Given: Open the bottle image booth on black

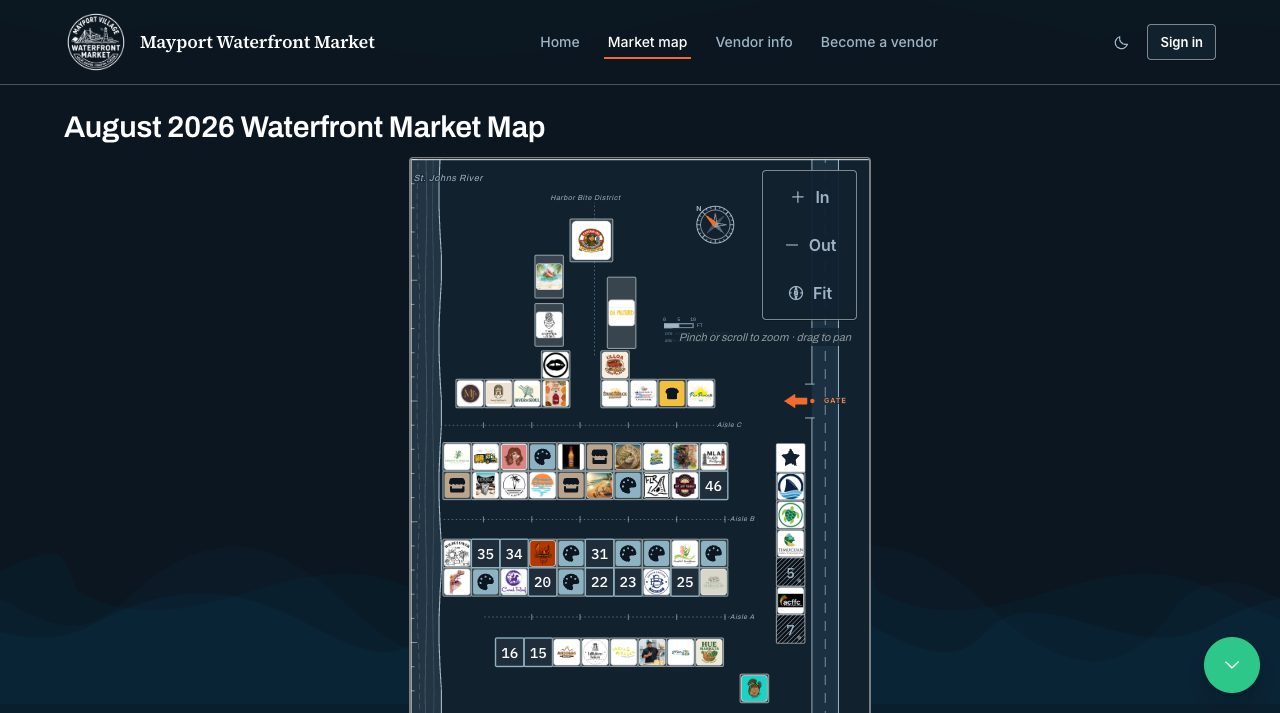Looking at the screenshot, I should [x=570, y=457].
